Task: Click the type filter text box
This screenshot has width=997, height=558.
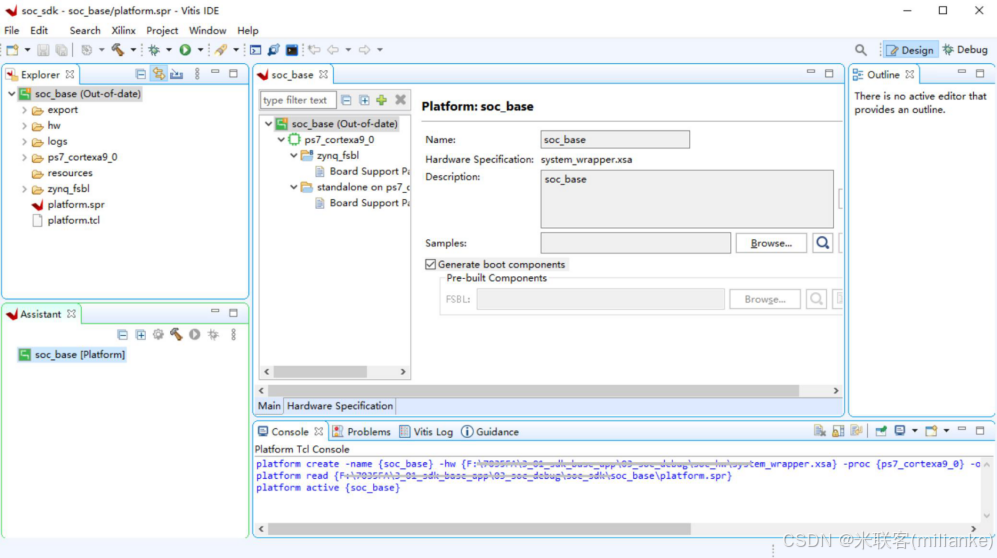Action: pos(298,100)
